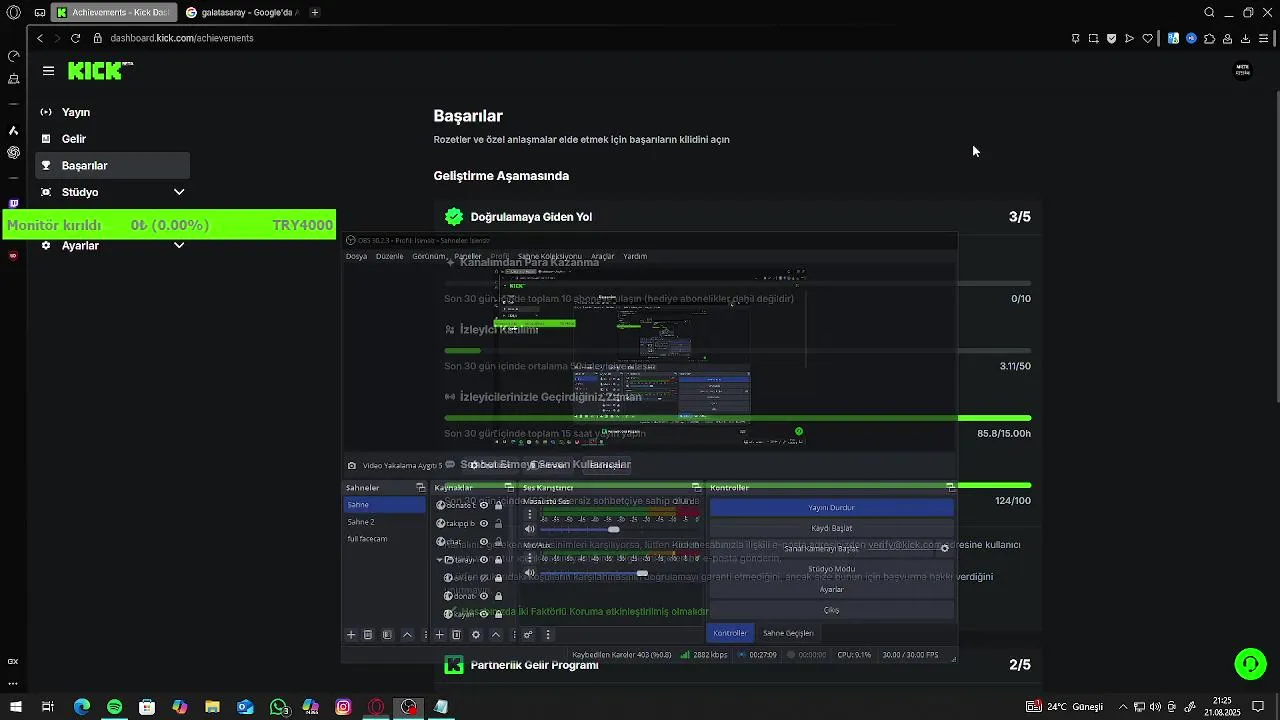Open OBS audio mixer three-dot menu
The width and height of the screenshot is (1280, 720).
click(547, 635)
